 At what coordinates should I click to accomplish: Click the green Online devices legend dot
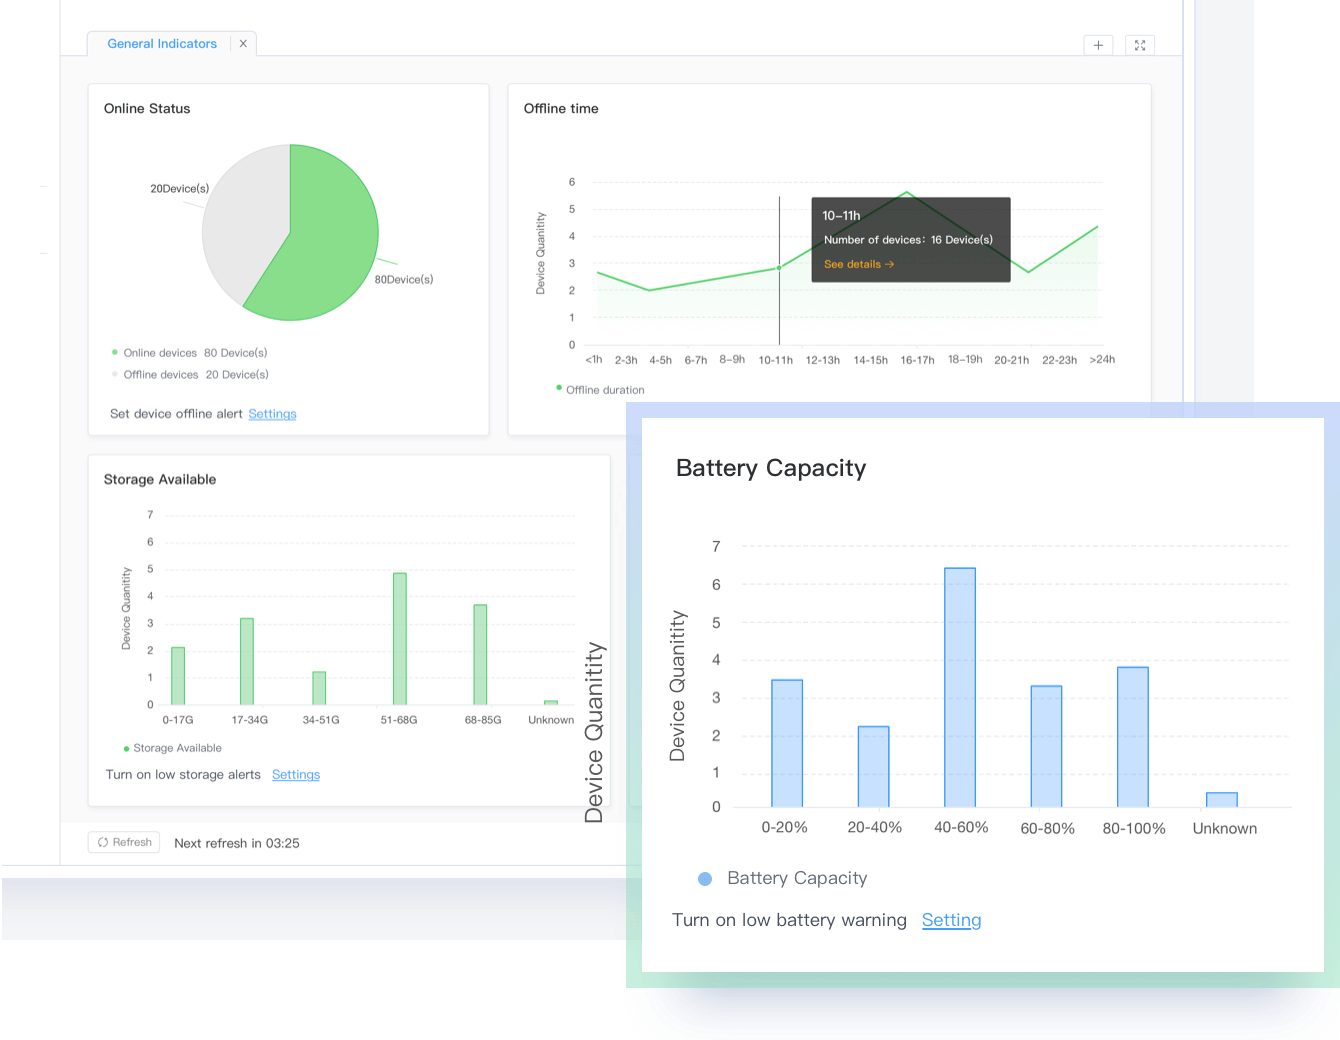coord(117,352)
